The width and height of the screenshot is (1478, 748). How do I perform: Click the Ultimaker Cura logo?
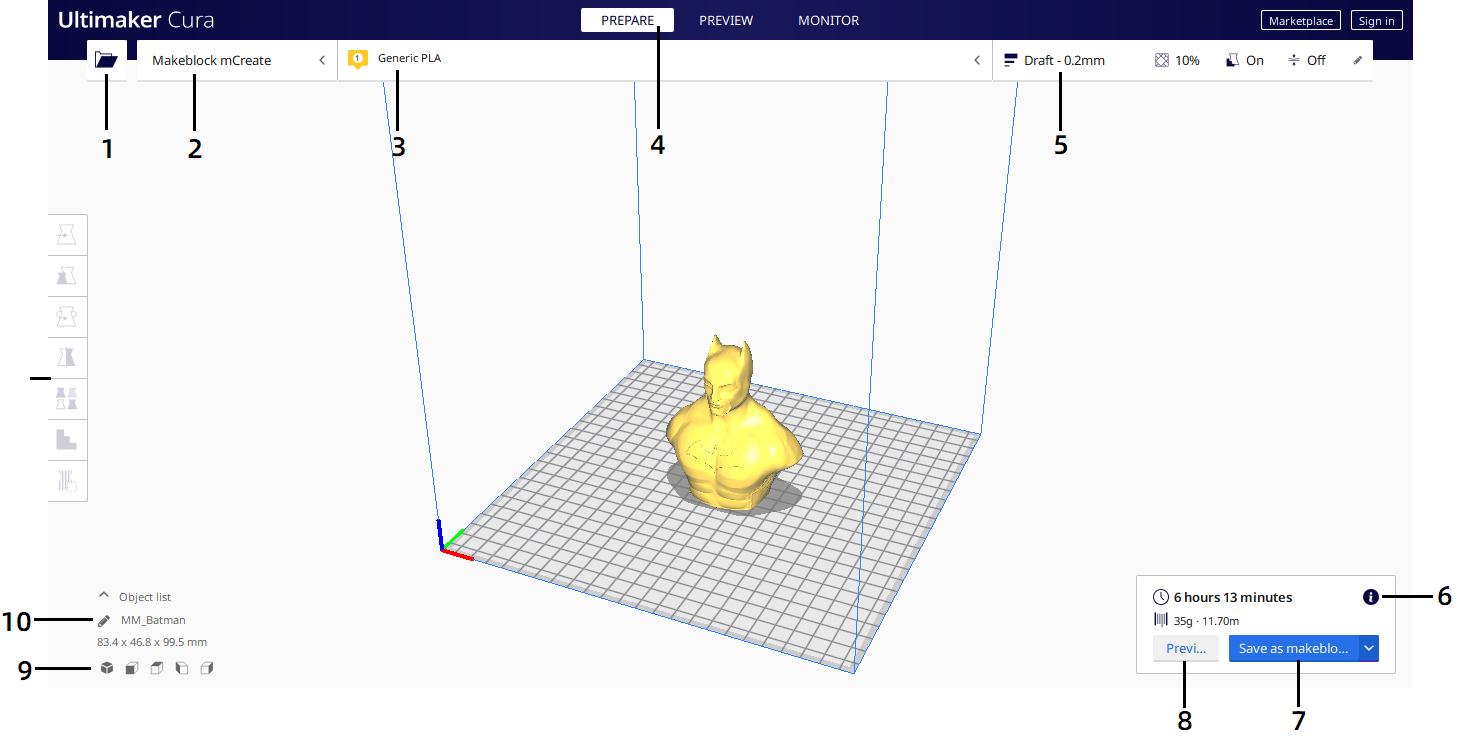click(136, 20)
